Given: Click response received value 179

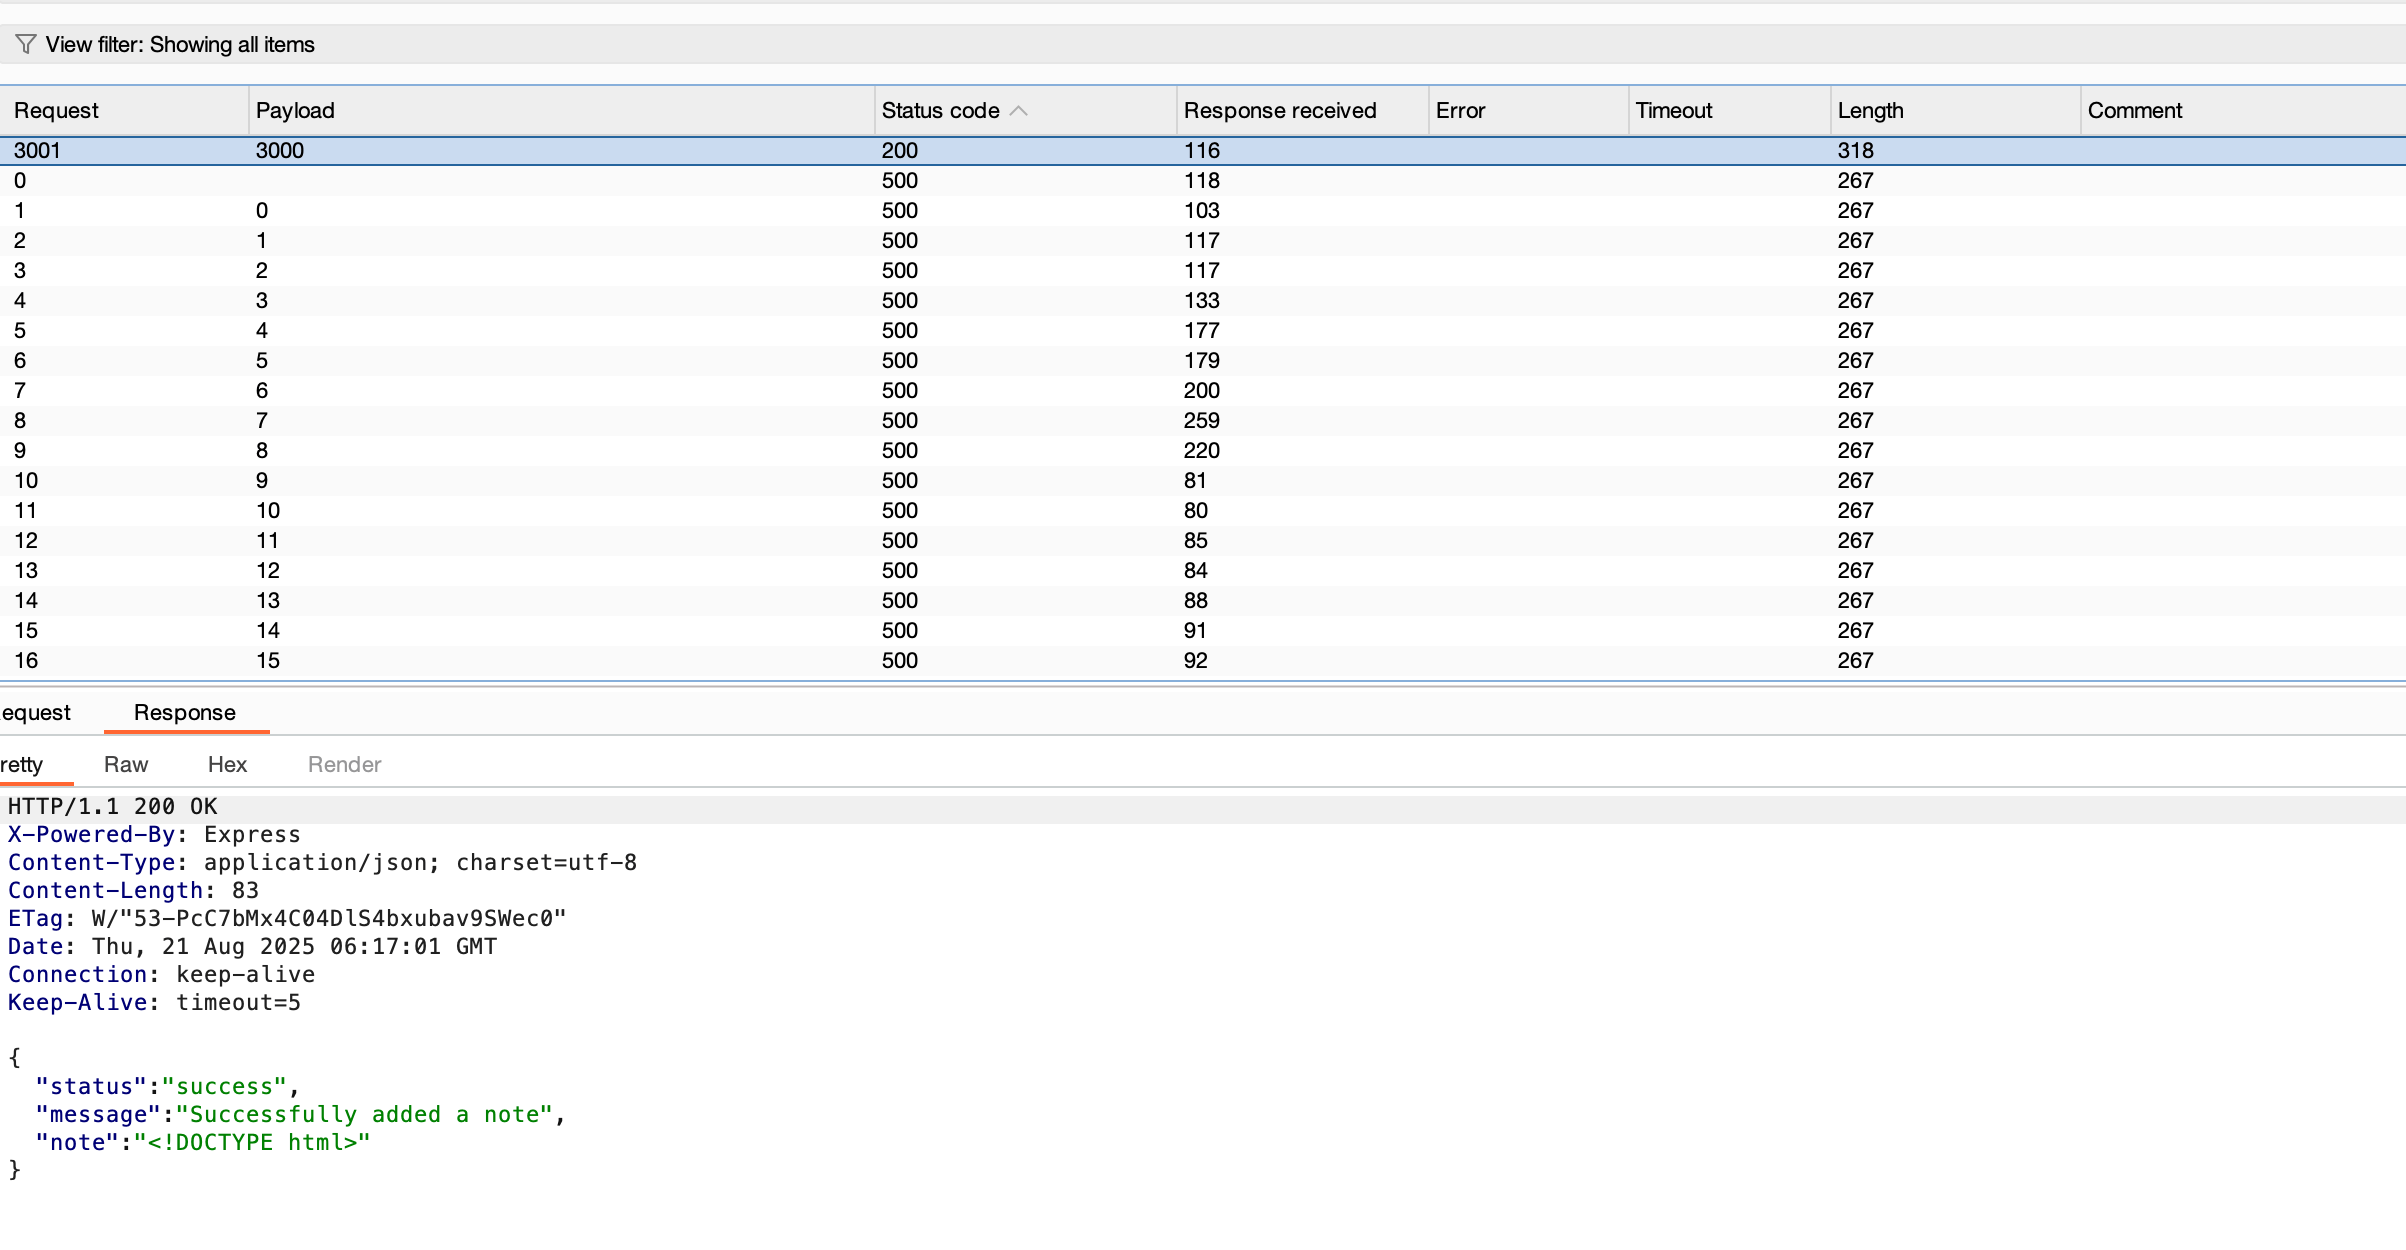Looking at the screenshot, I should tap(1201, 360).
